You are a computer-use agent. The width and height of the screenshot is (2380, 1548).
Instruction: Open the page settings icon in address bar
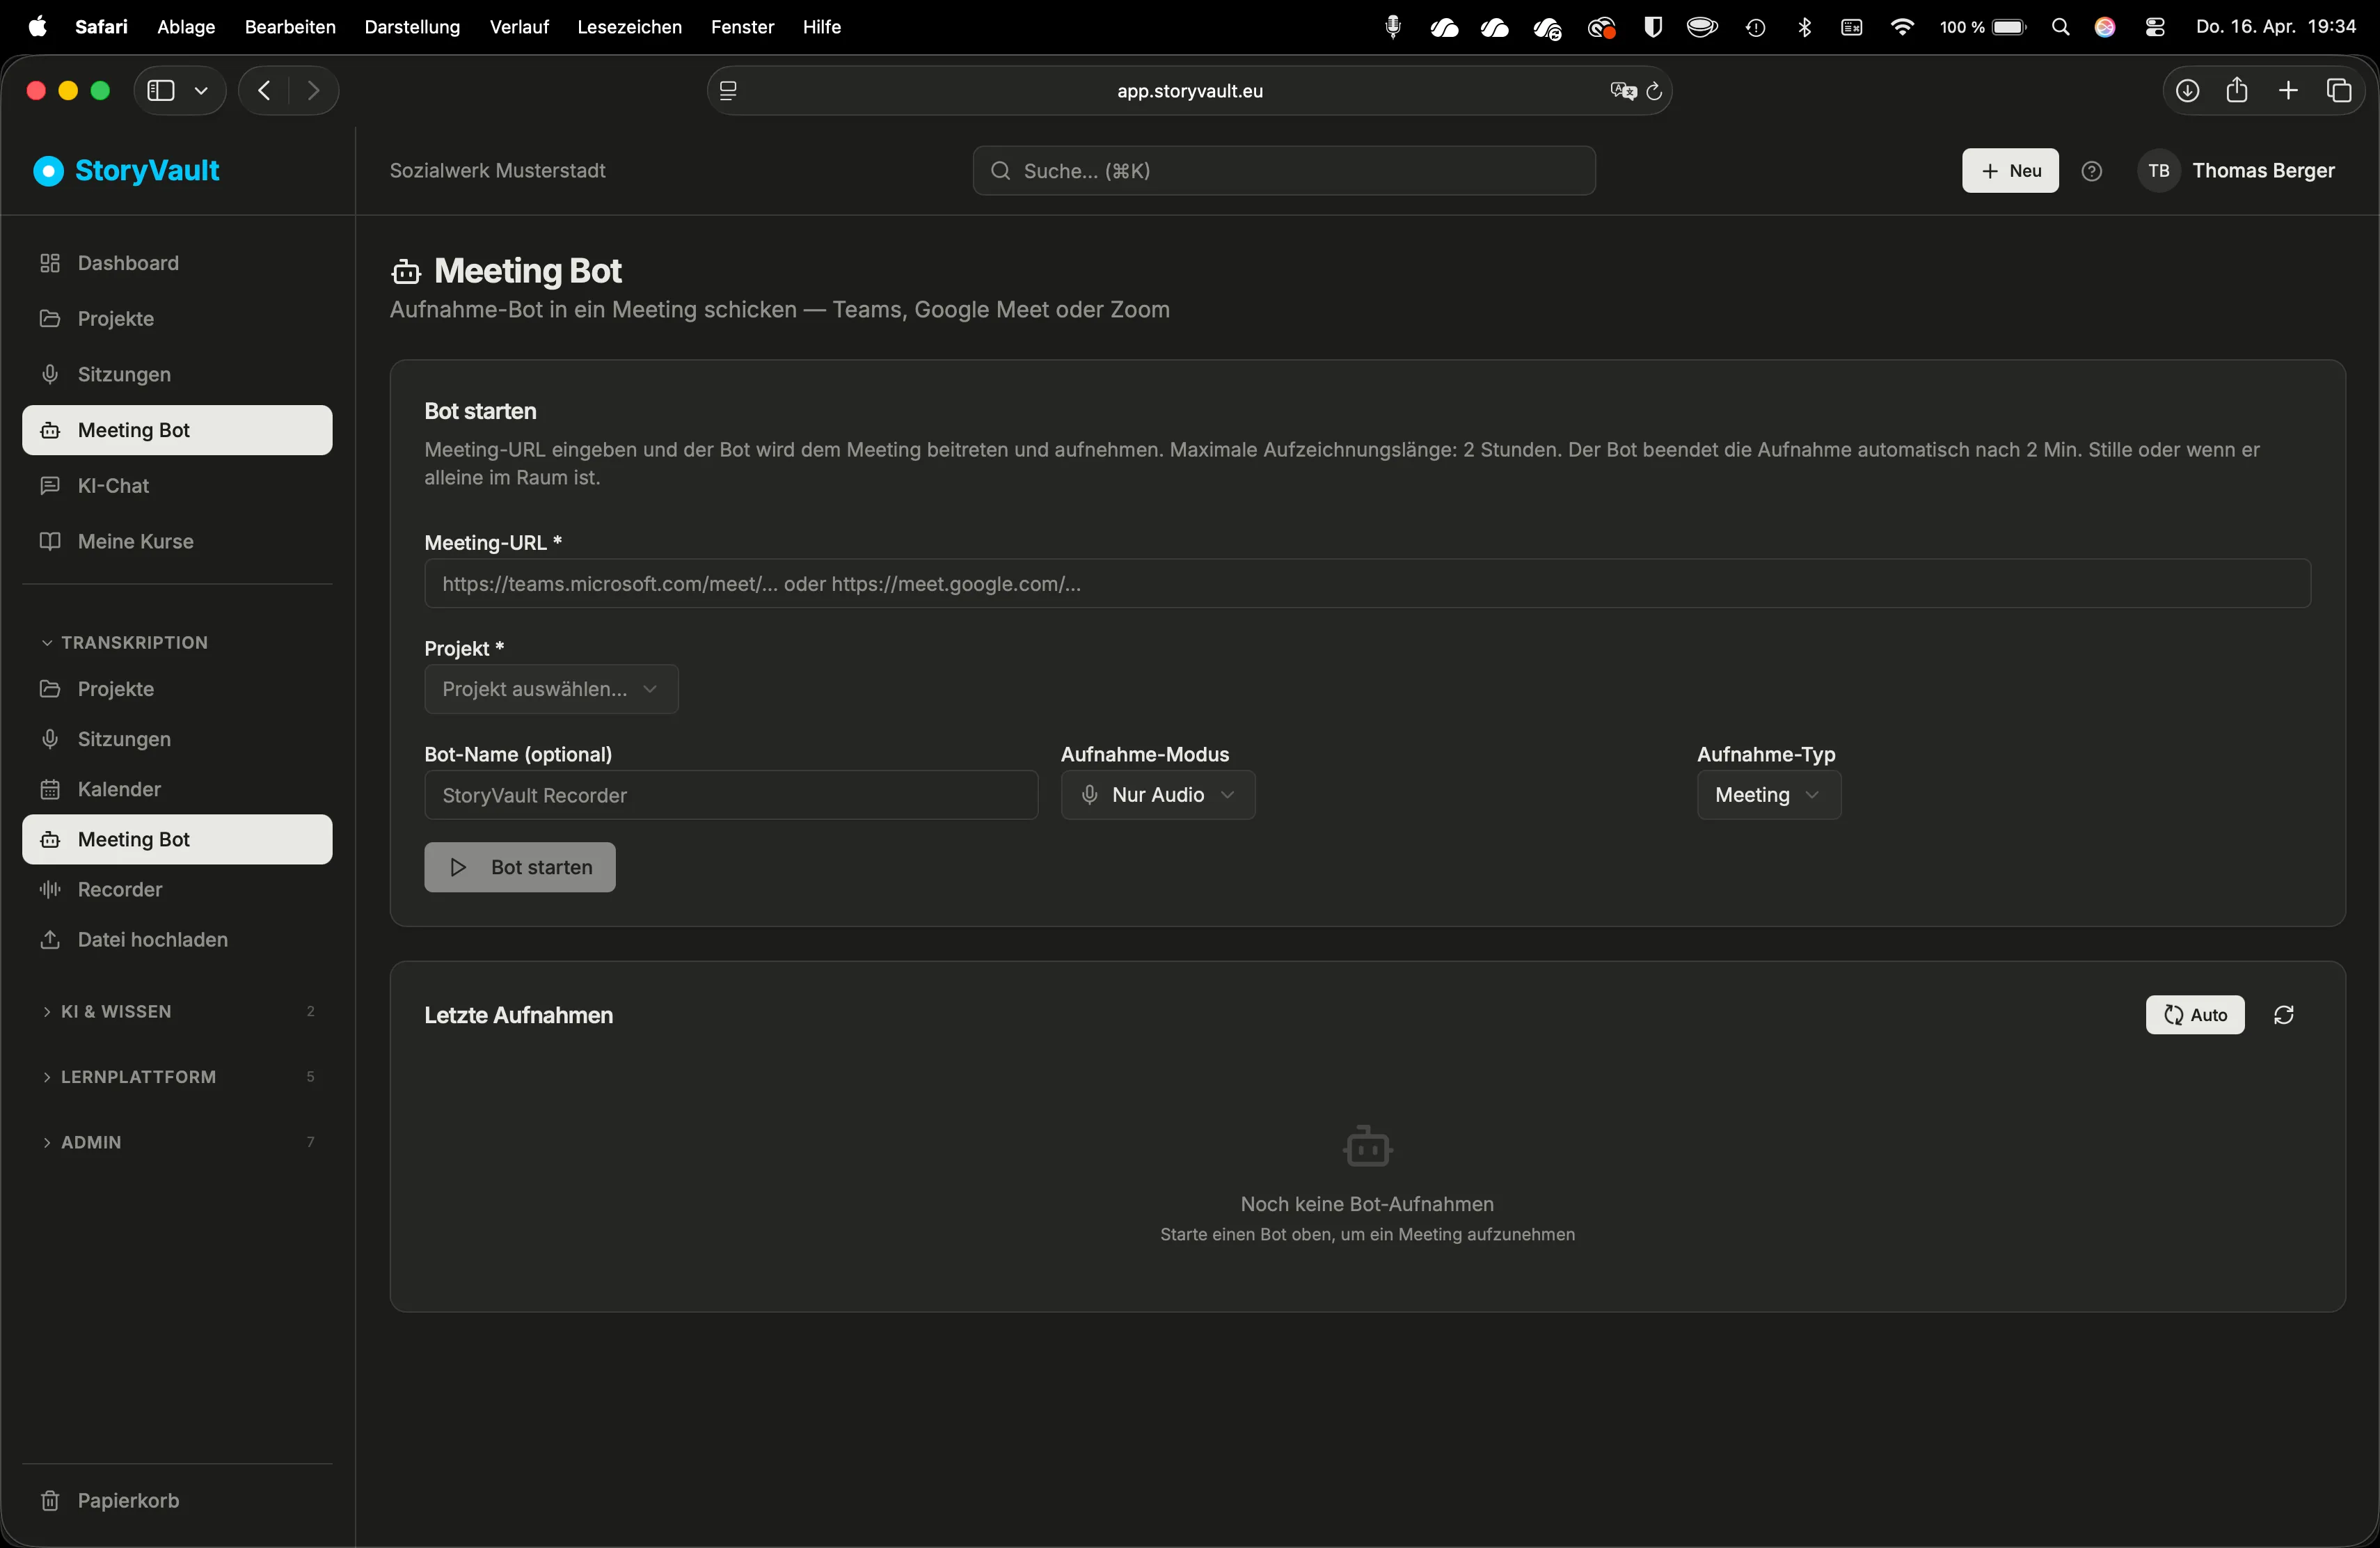[x=729, y=91]
